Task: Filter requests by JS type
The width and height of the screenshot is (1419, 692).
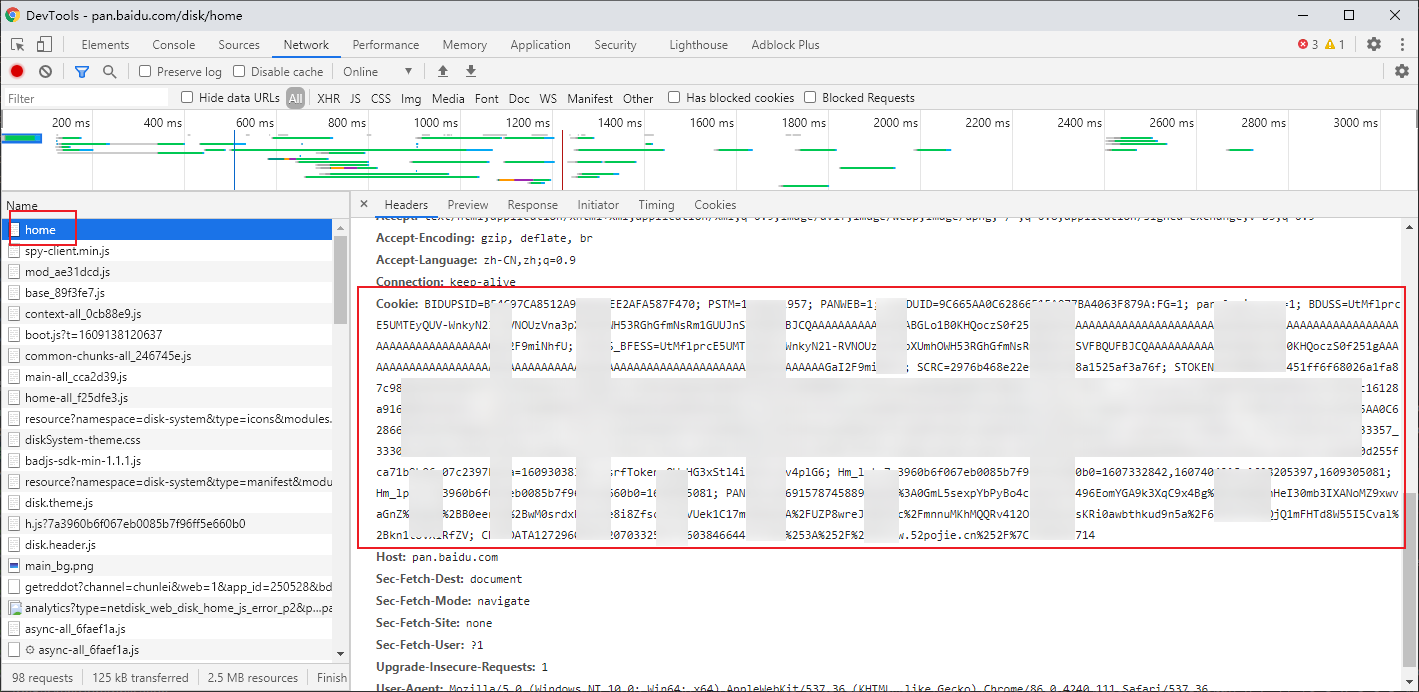Action: (x=356, y=98)
